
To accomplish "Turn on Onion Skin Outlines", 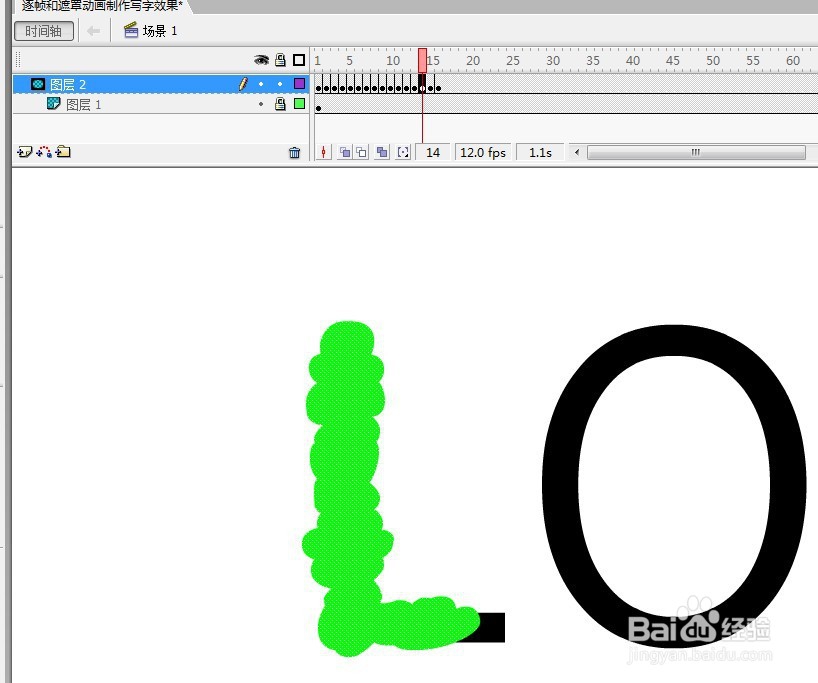I will 361,152.
